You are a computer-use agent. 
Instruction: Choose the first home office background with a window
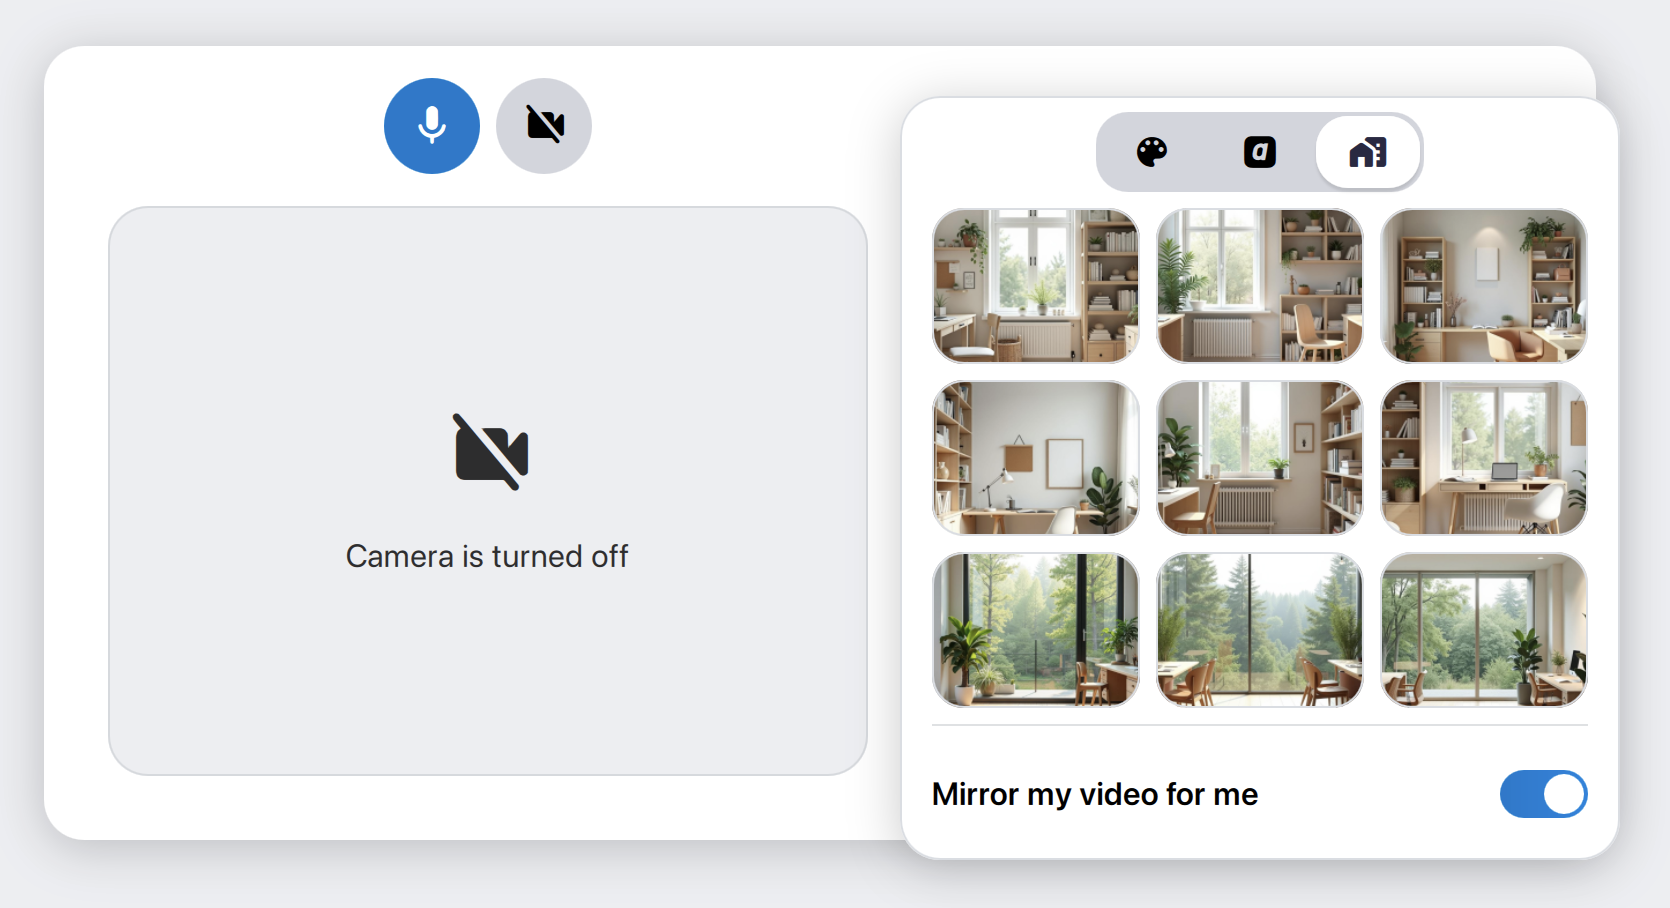[x=1036, y=286]
